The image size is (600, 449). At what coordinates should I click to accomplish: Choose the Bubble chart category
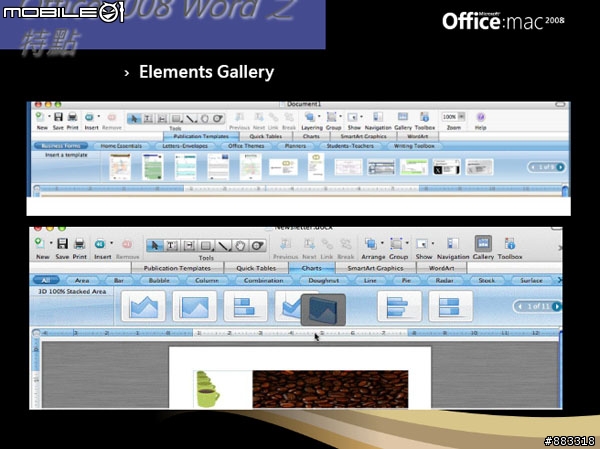coord(159,281)
